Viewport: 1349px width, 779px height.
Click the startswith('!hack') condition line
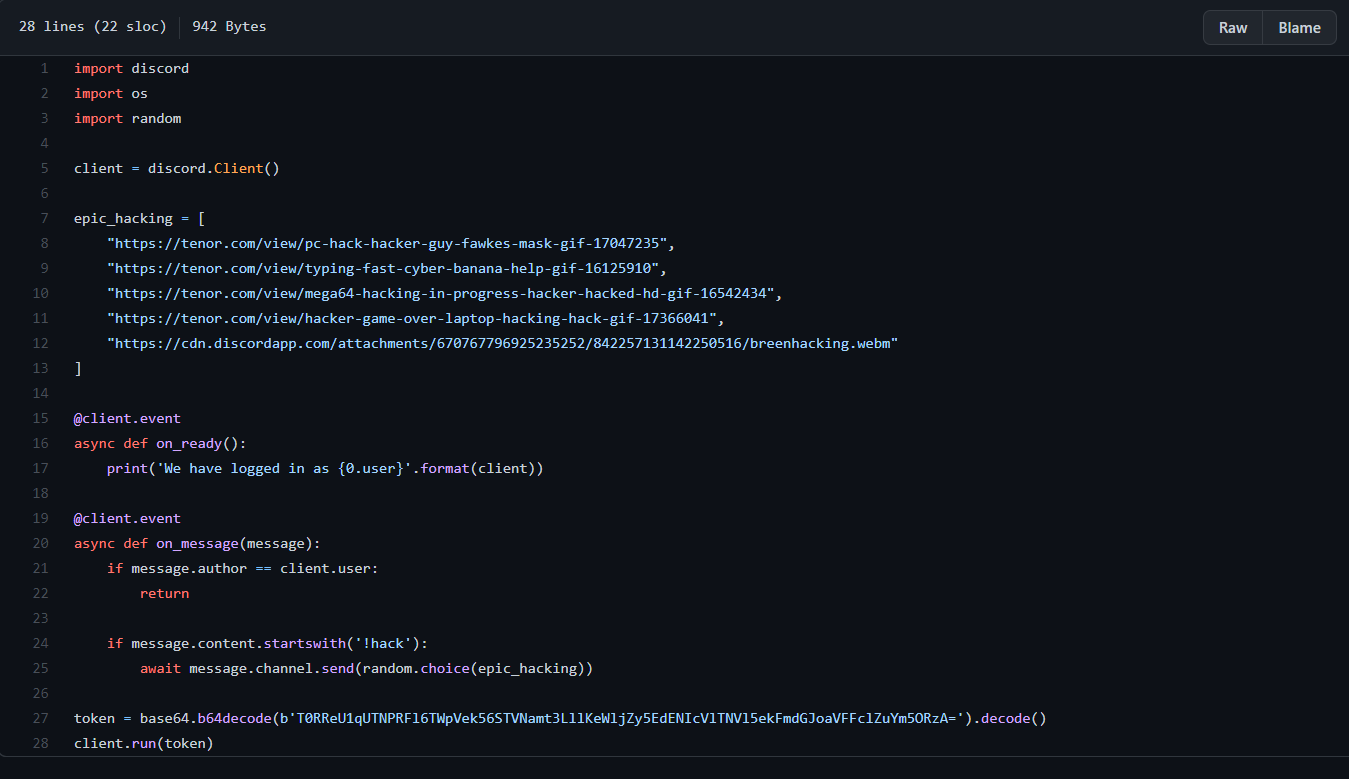coord(267,643)
